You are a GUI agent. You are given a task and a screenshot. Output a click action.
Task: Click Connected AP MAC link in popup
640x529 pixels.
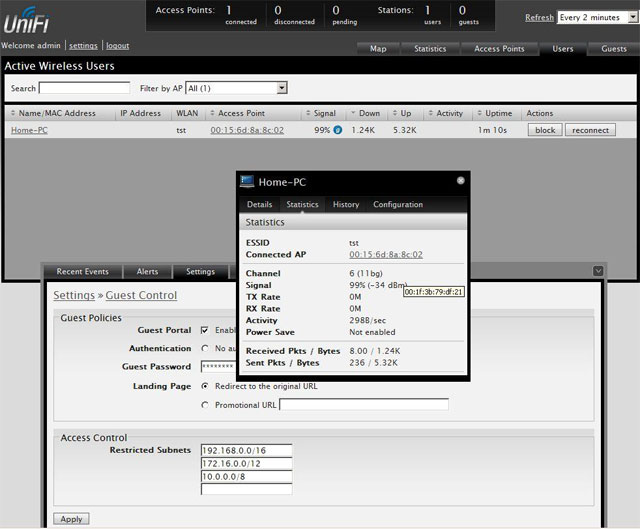(386, 254)
